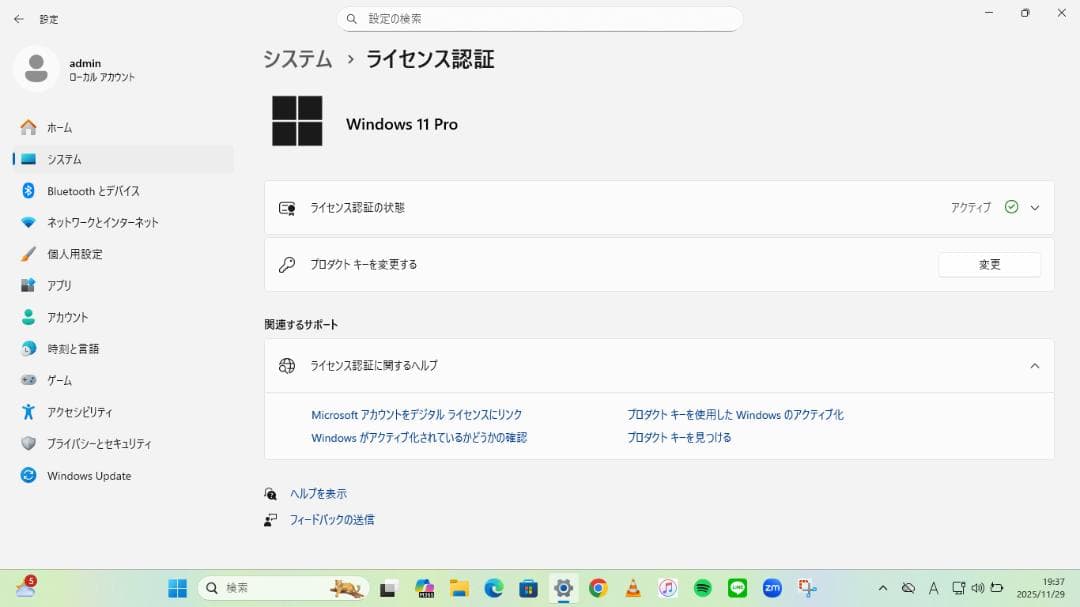Click the 変更 product key button

click(989, 265)
